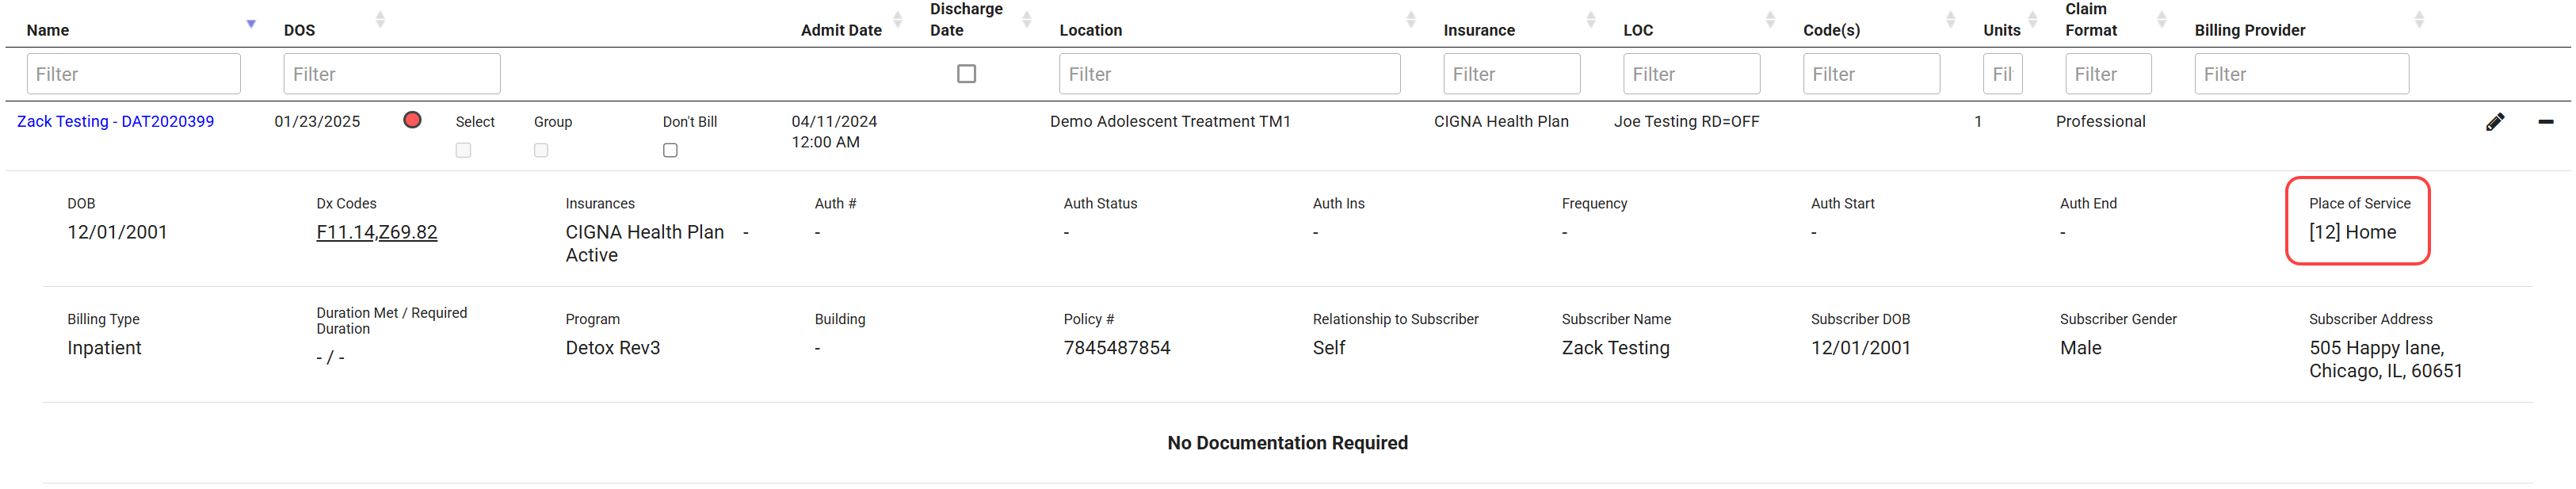This screenshot has height=489, width=2576.
Task: Open the F11.14,Z69.82 Dx codes link
Action: tap(376, 232)
